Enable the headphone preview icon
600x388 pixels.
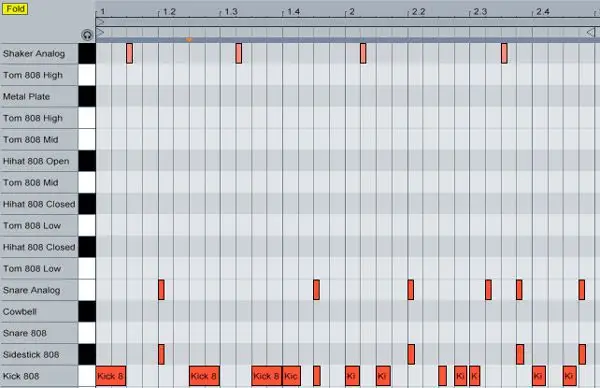click(87, 35)
